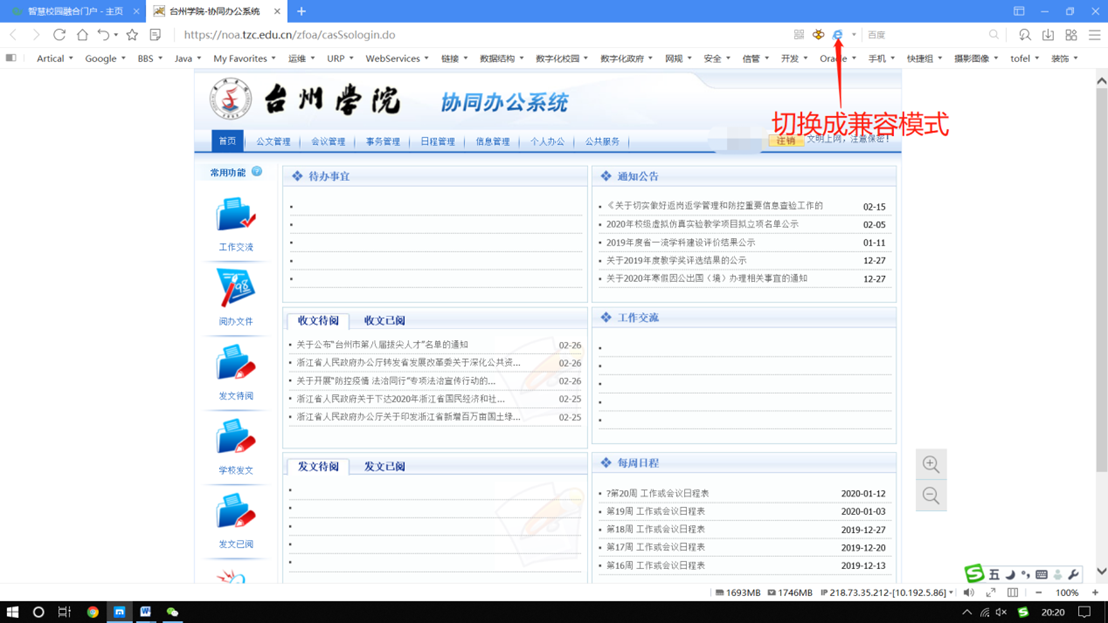This screenshot has height=623, width=1108.
Task: Toggle browser sound mute in status bar
Action: [x=968, y=593]
